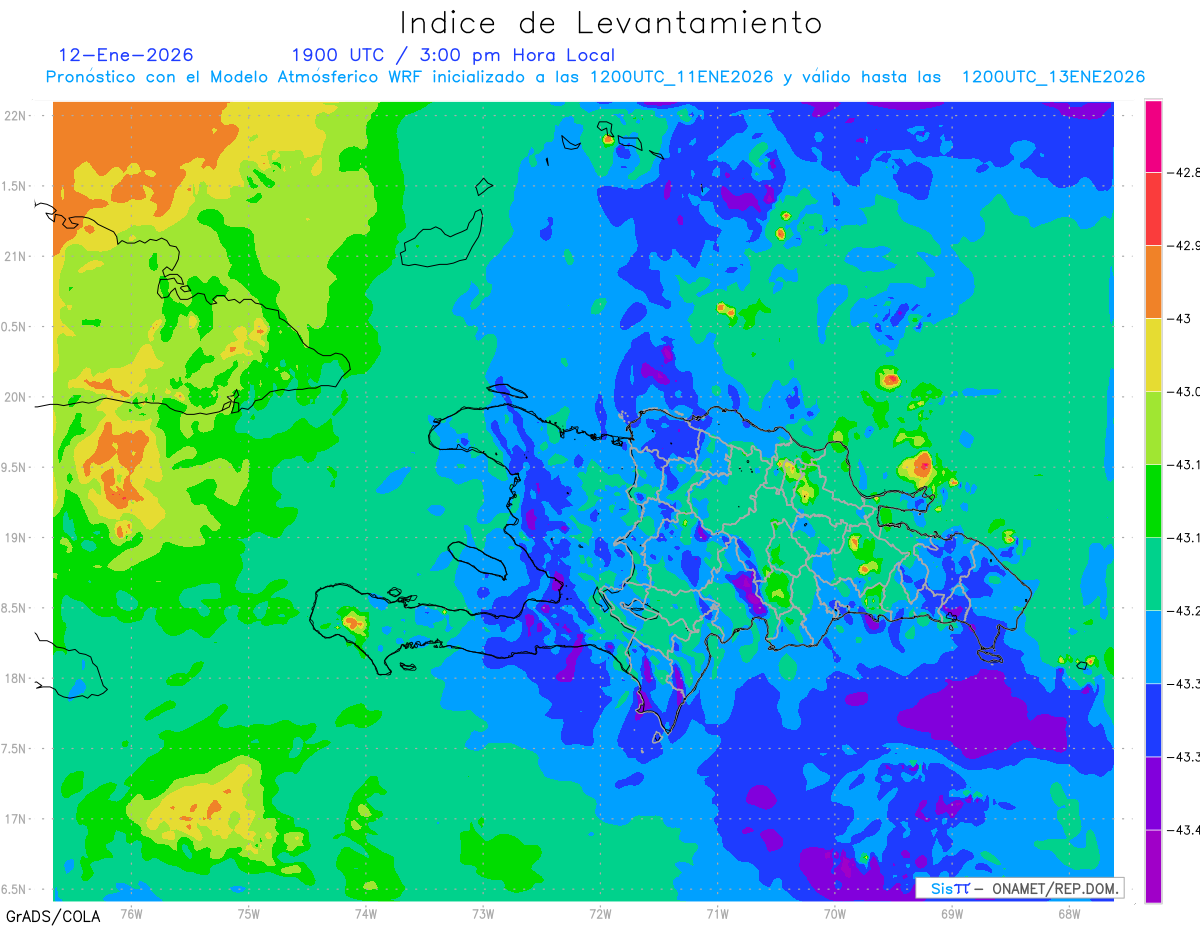Select the bright green swatch in the color bar
The width and height of the screenshot is (1200, 927).
1153,501
